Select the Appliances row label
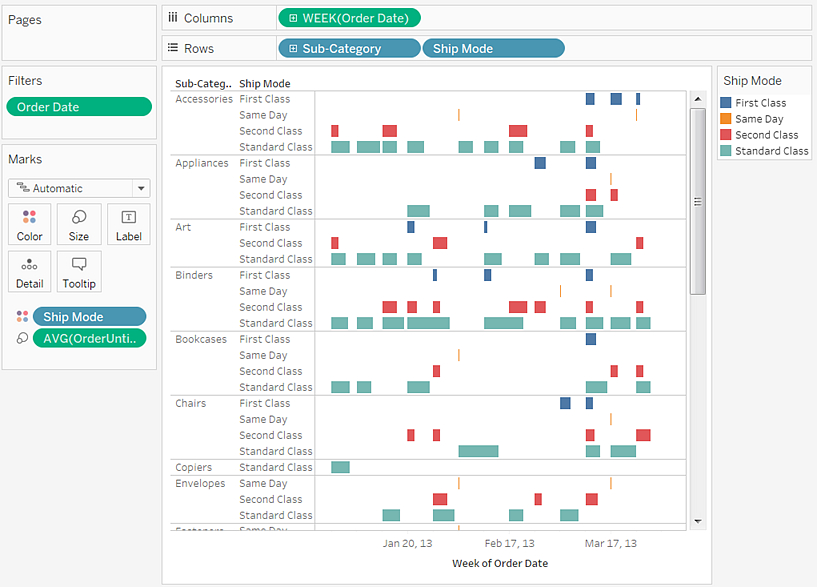Viewport: 817px width, 587px height. click(x=202, y=163)
